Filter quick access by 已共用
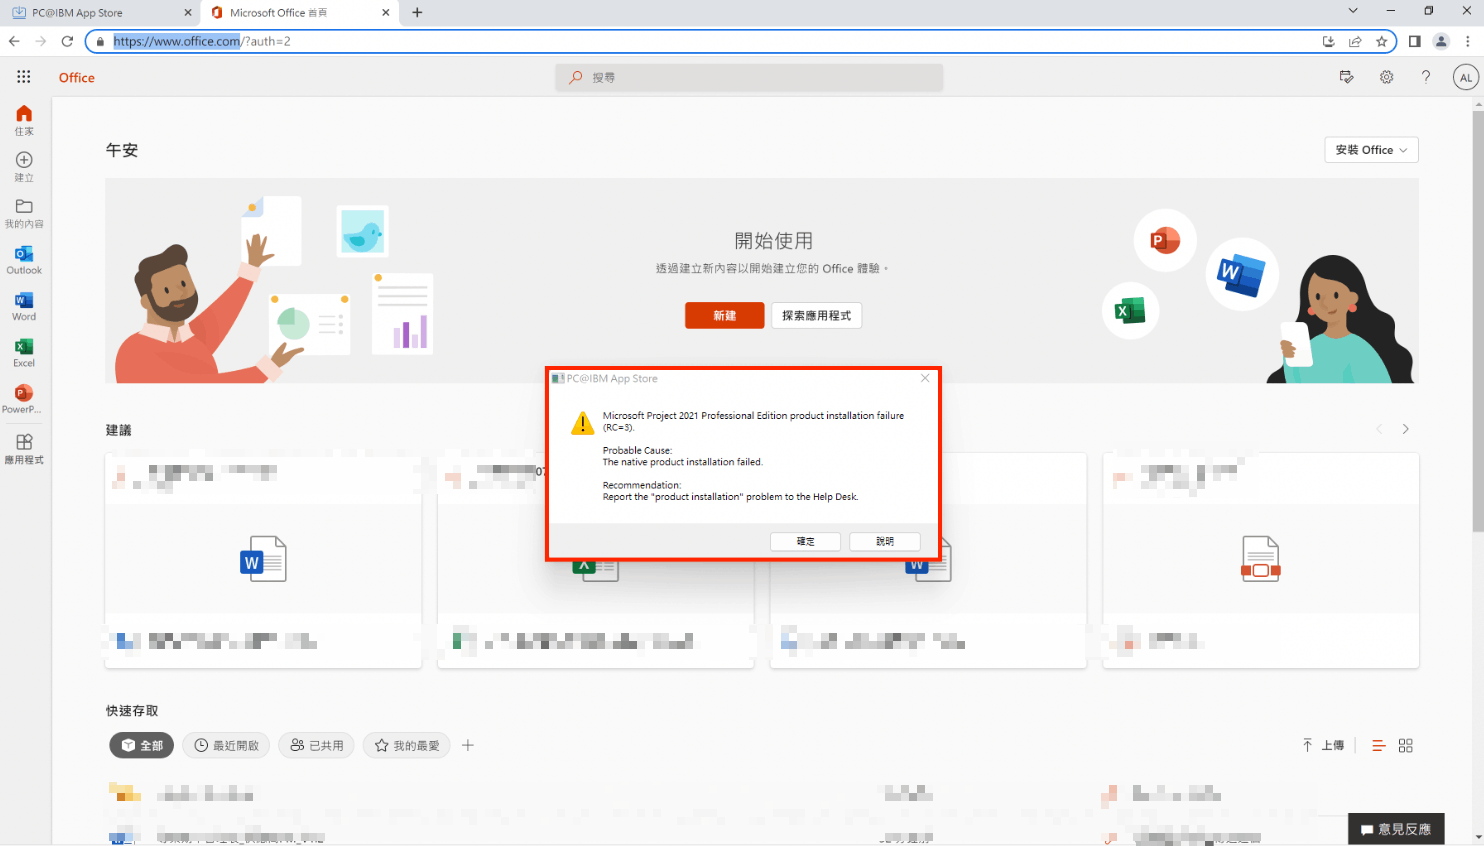Viewport: 1484px width, 846px height. pyautogui.click(x=316, y=745)
